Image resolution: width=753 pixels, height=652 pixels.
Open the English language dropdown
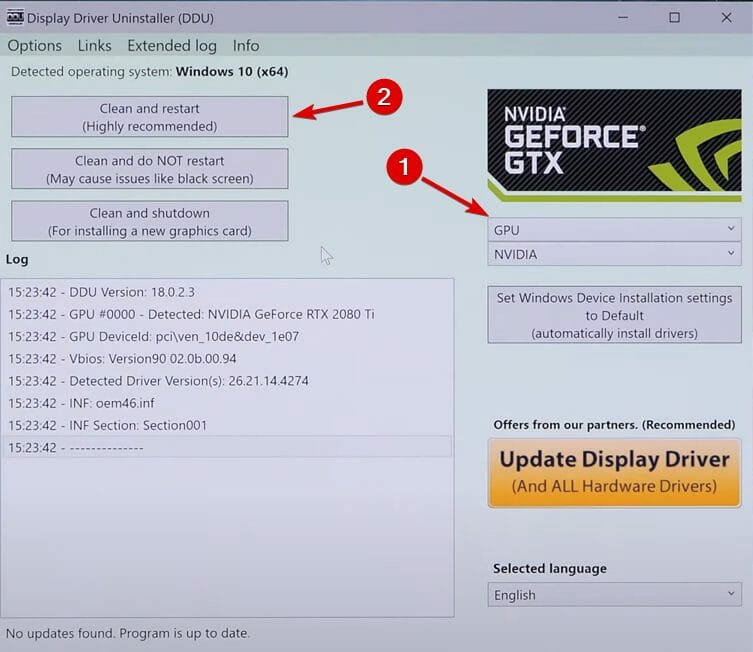pos(614,594)
